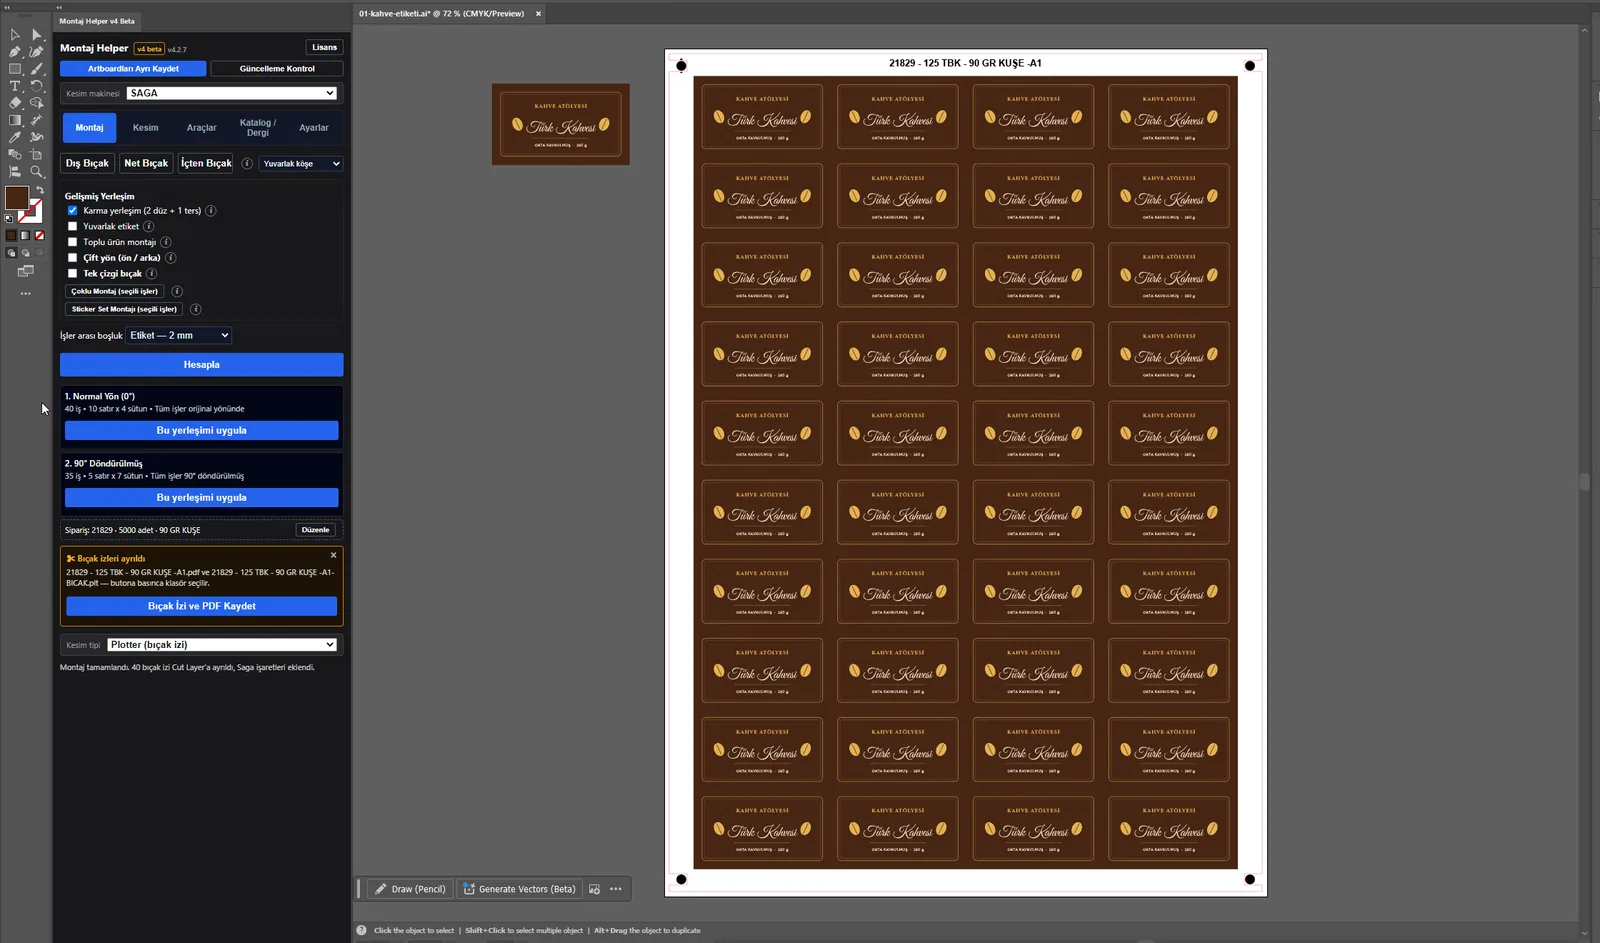The image size is (1600, 943).
Task: Switch to the Kesim tab
Action: 146,128
